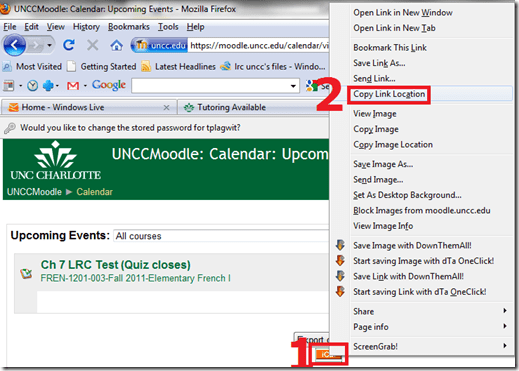Close the Home - Windows Live tab
This screenshot has width=519, height=371.
[166, 108]
